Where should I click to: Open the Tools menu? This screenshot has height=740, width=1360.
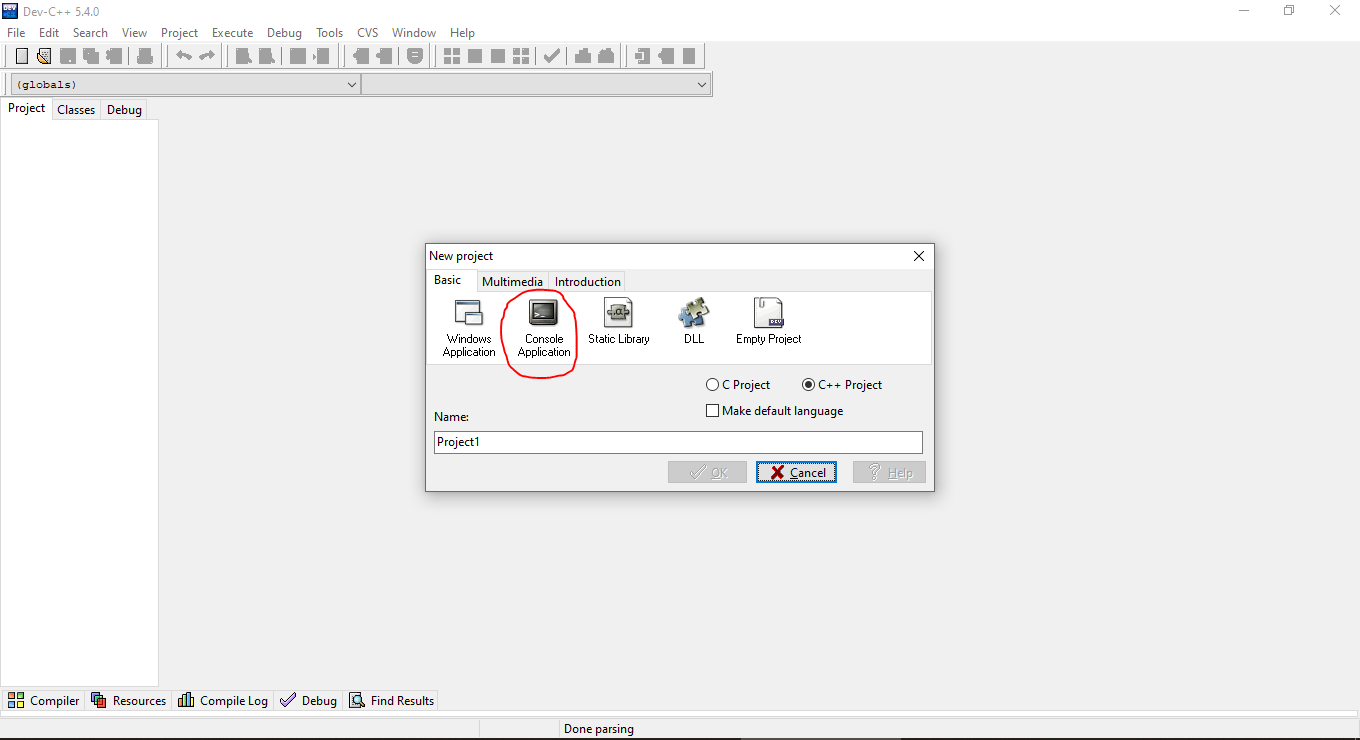330,33
